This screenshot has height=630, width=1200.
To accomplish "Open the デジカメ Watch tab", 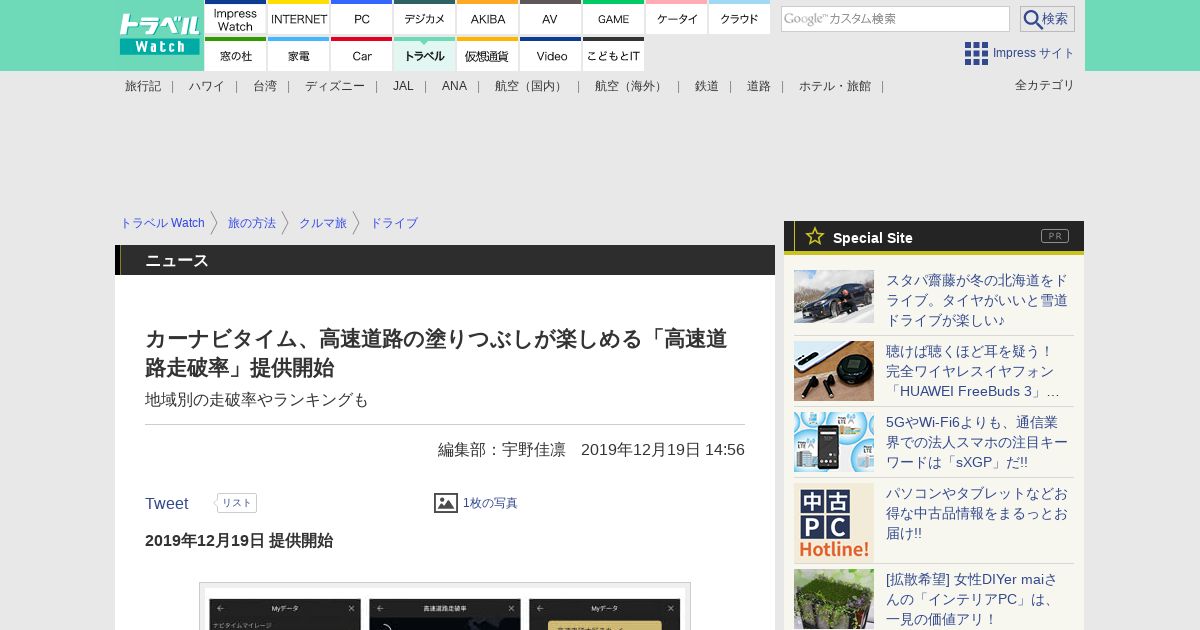I will point(425,19).
